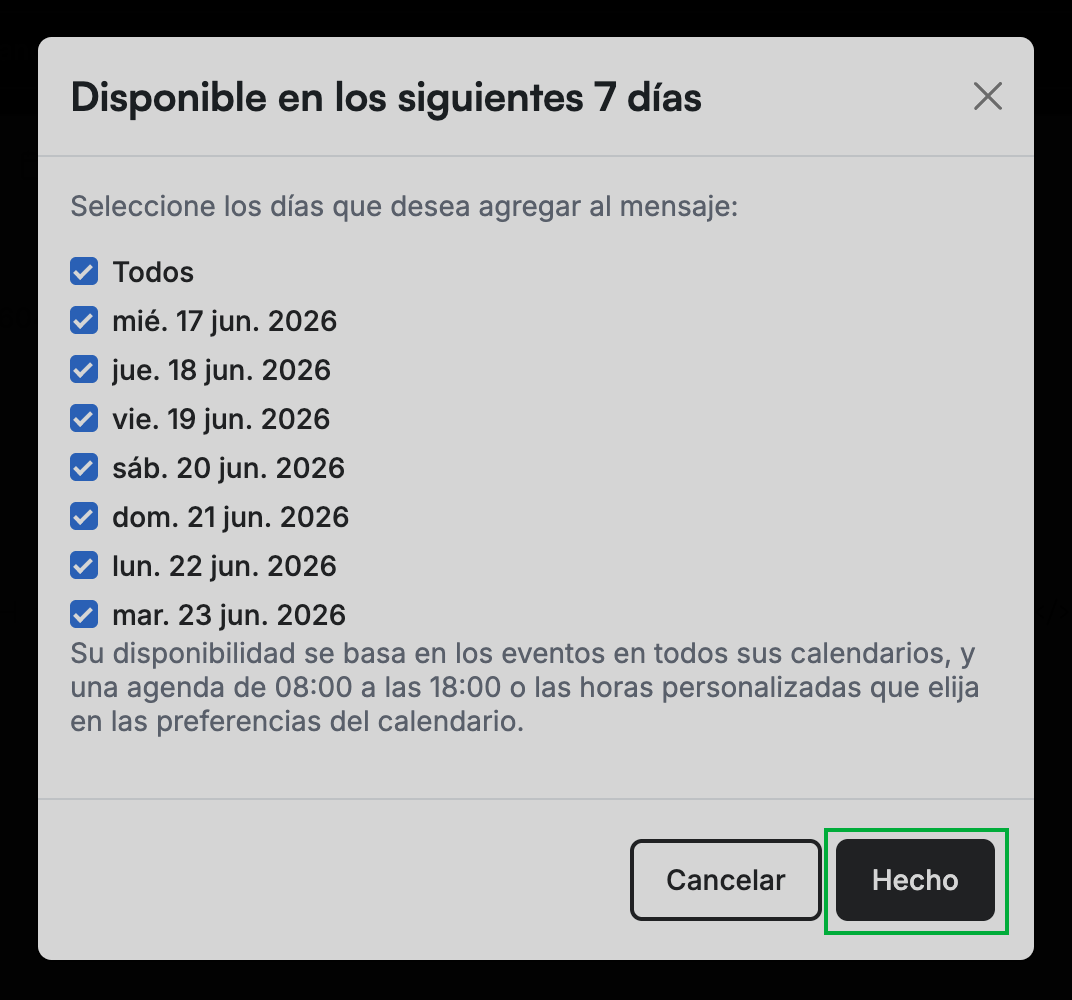
Task: Uncheck the Todos checkbox box
Action: (84, 271)
